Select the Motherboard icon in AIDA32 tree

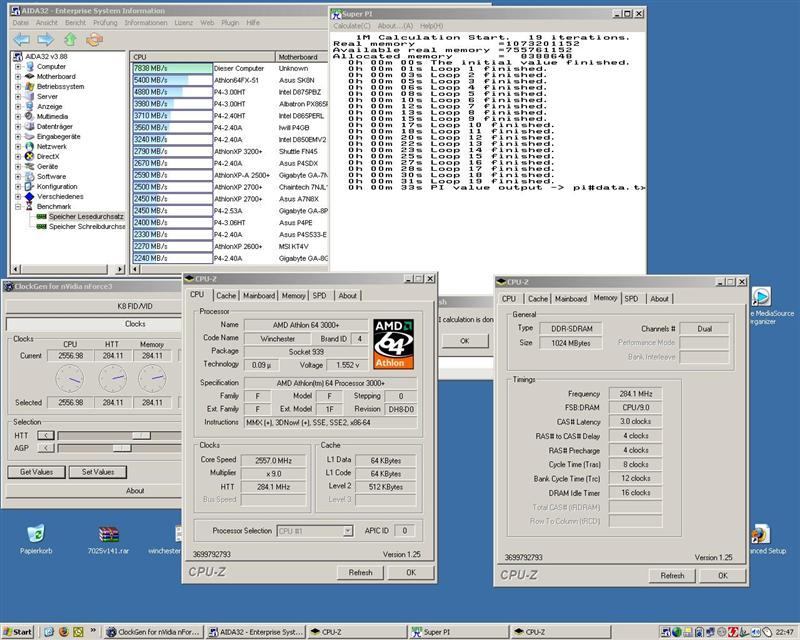pyautogui.click(x=30, y=77)
